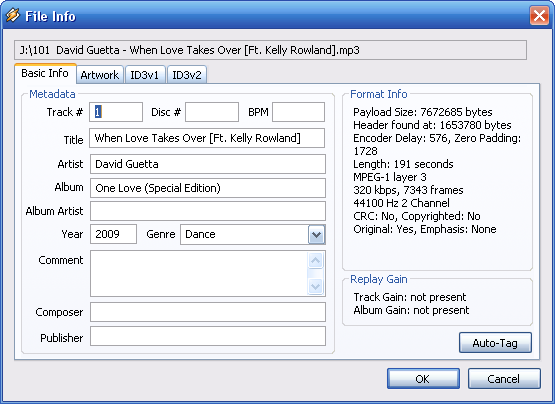Click the Metadata group label
Screen dimensions: 555x404
click(52, 94)
